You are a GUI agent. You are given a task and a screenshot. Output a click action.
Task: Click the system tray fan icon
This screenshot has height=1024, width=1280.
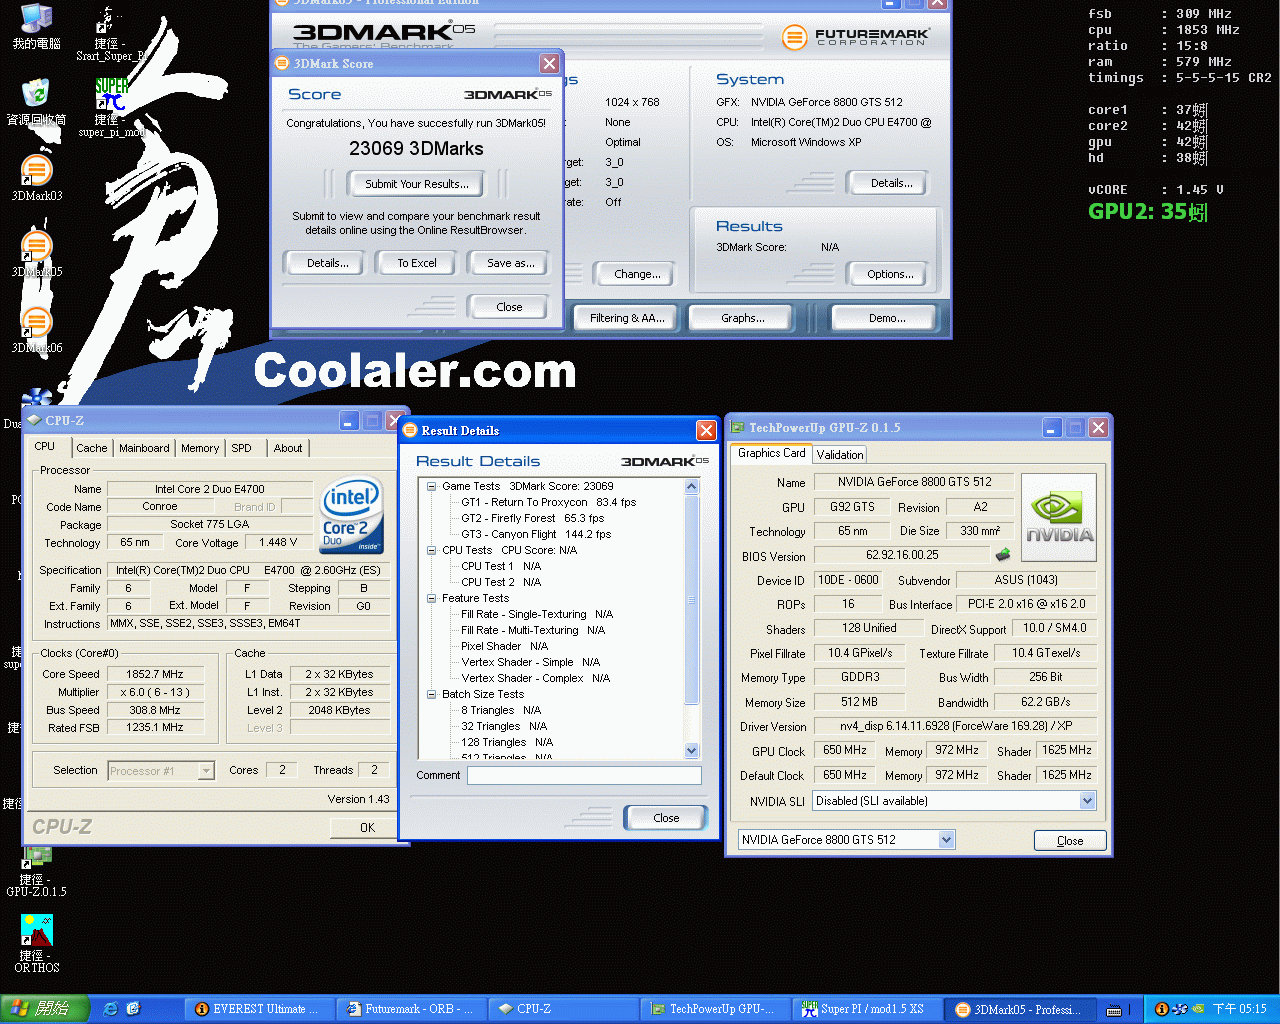(x=1181, y=1009)
